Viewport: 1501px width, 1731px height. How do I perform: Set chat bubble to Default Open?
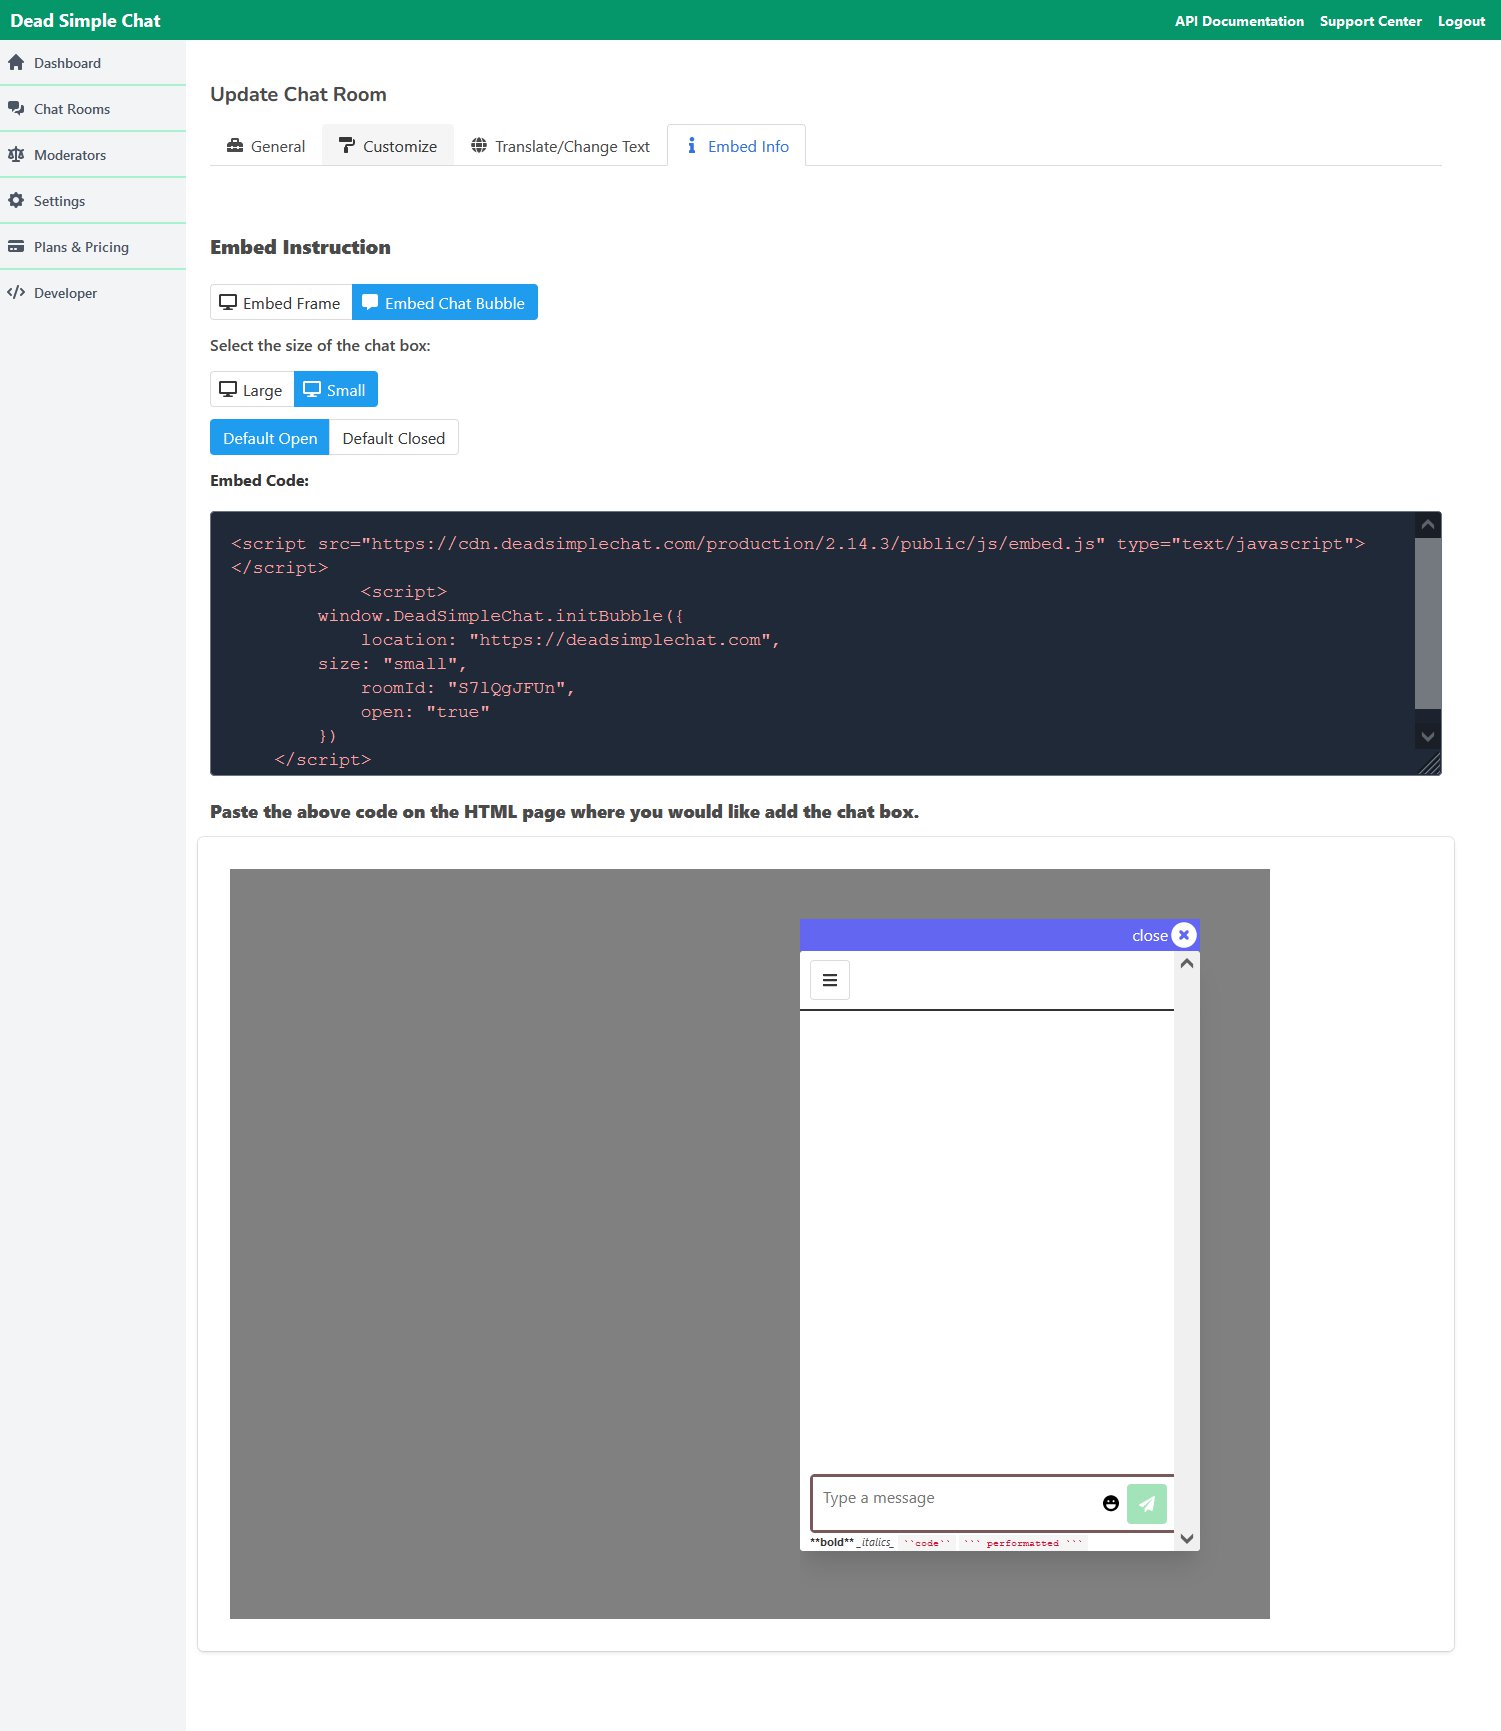click(270, 438)
